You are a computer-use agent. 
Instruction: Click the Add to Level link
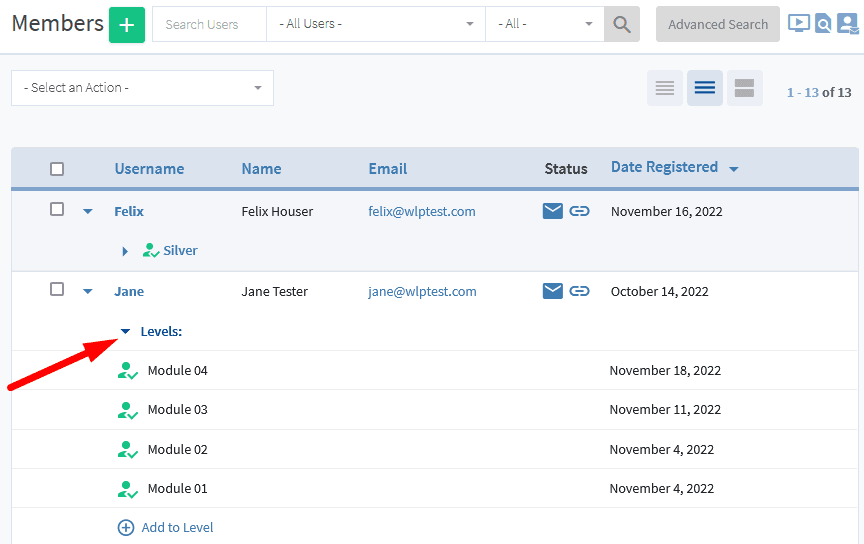tap(177, 527)
